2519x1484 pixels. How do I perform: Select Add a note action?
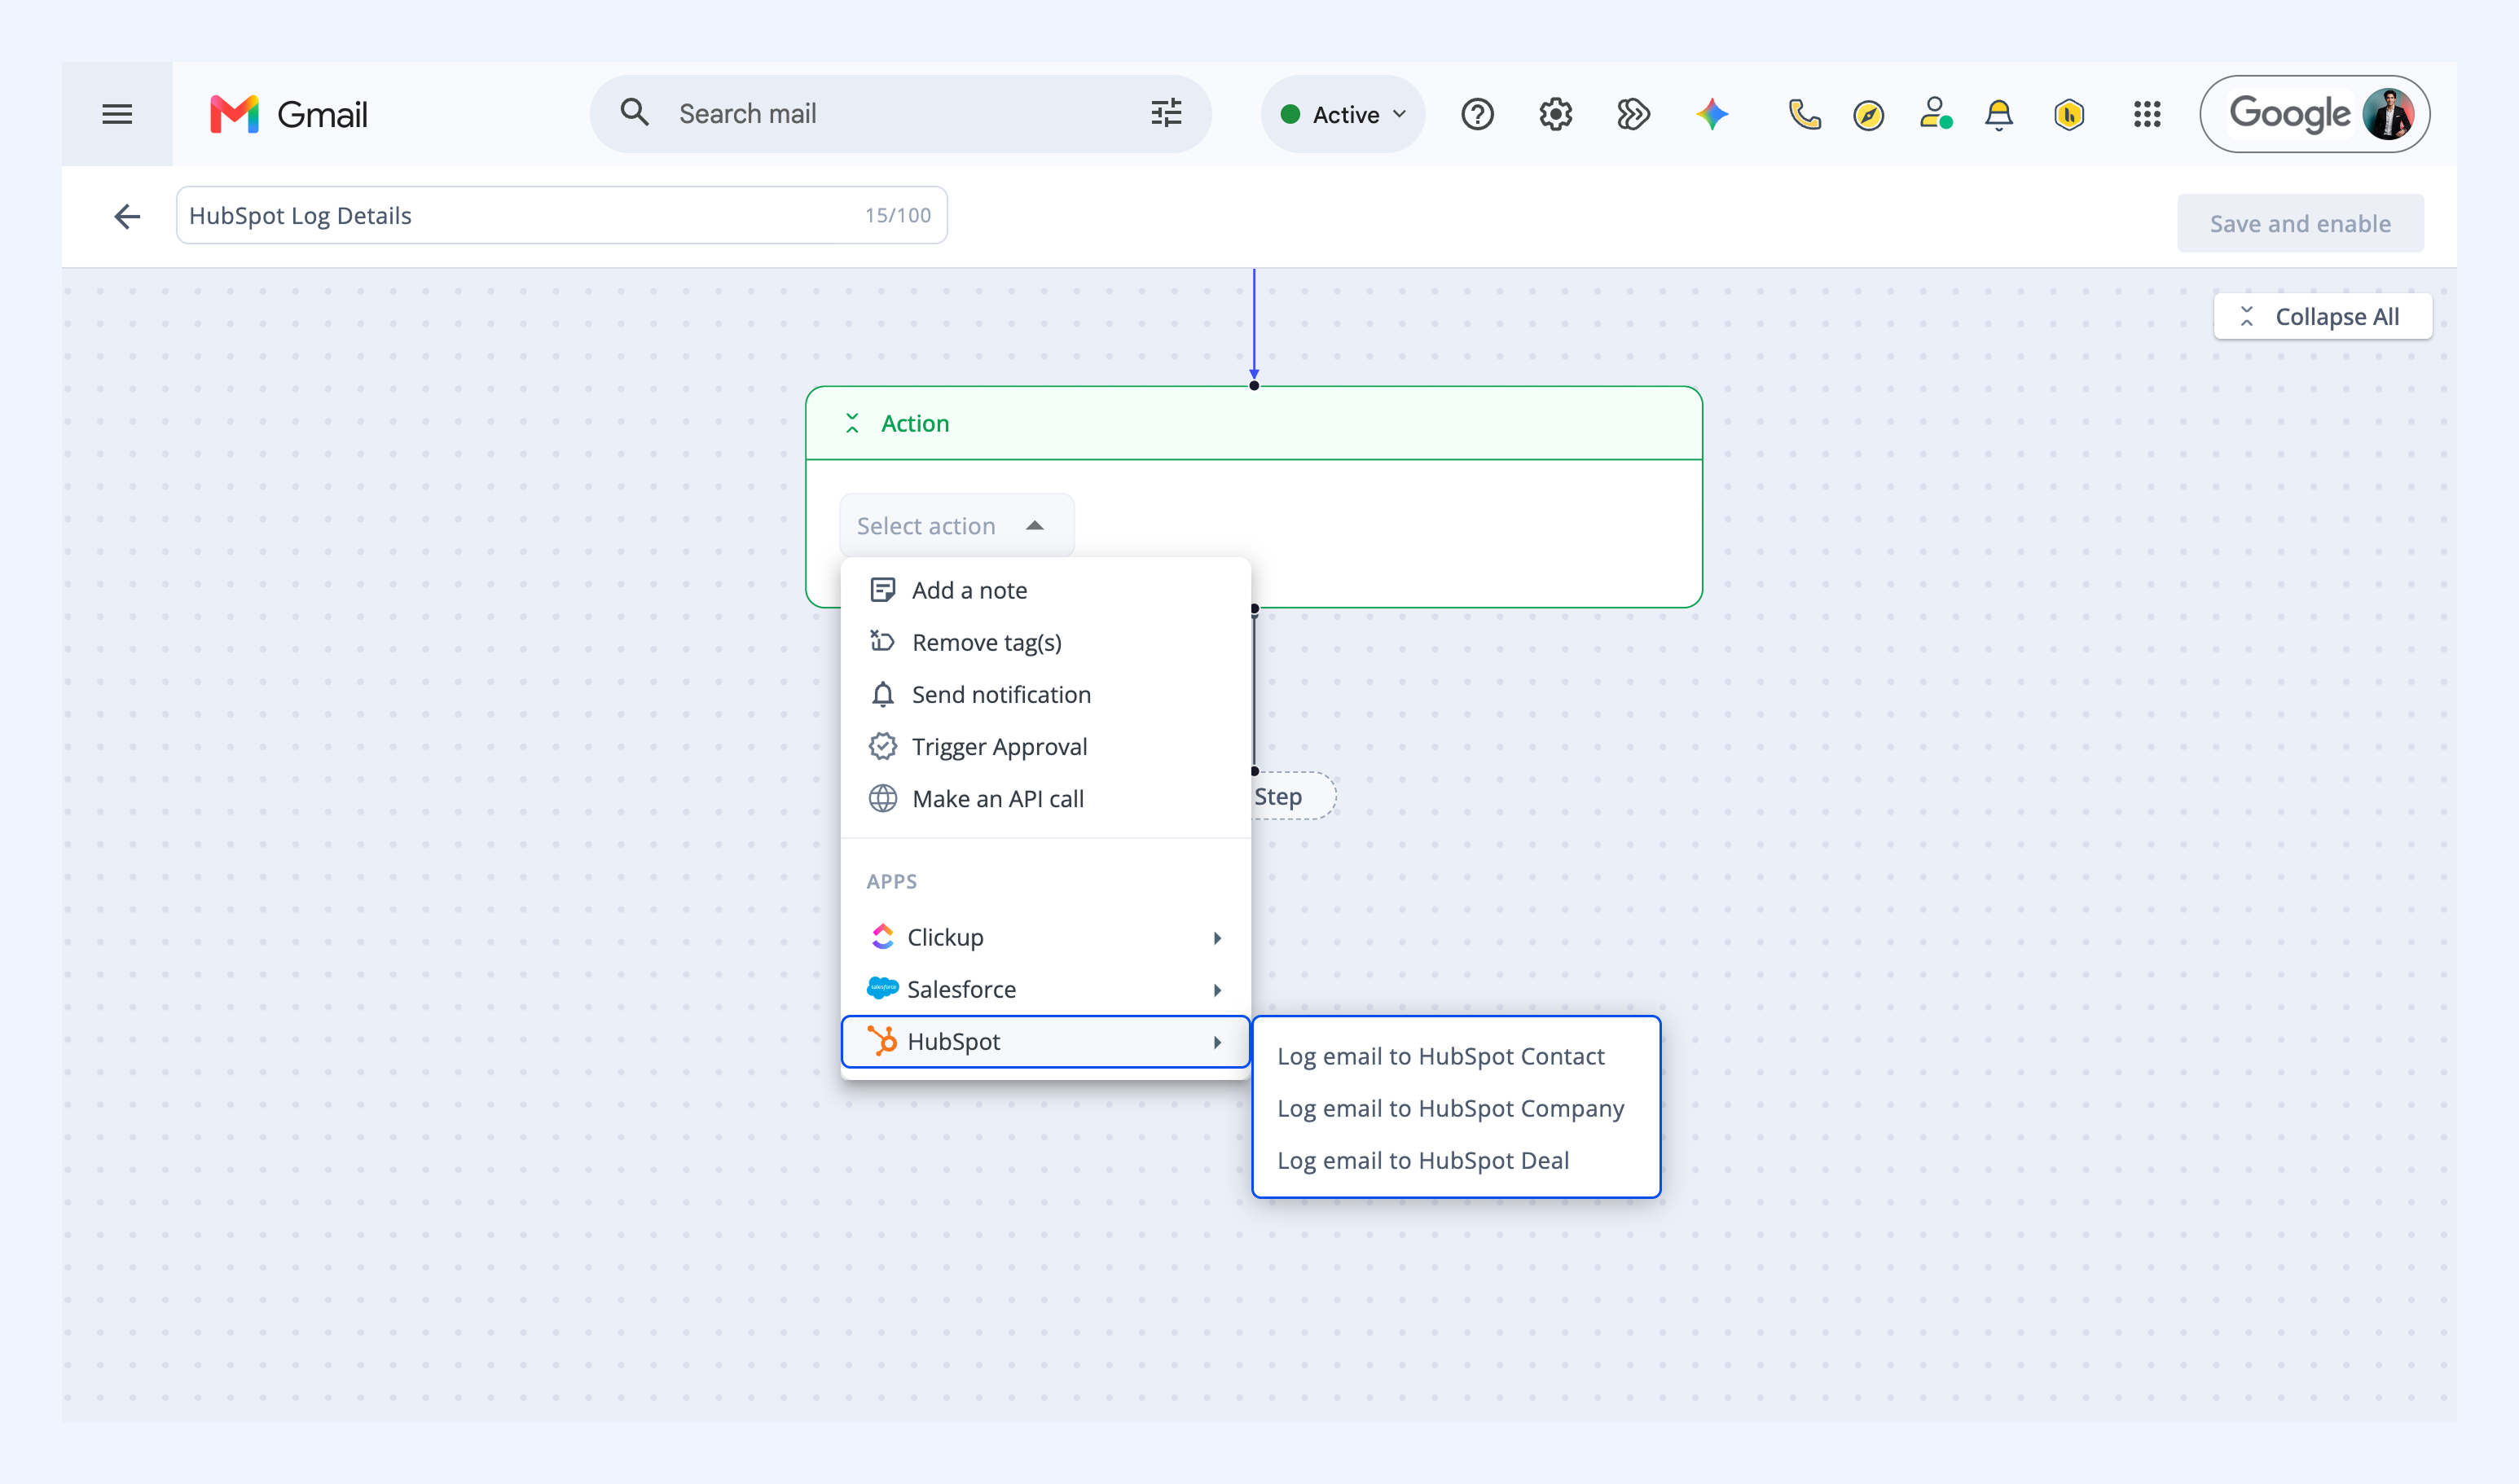(1046, 590)
